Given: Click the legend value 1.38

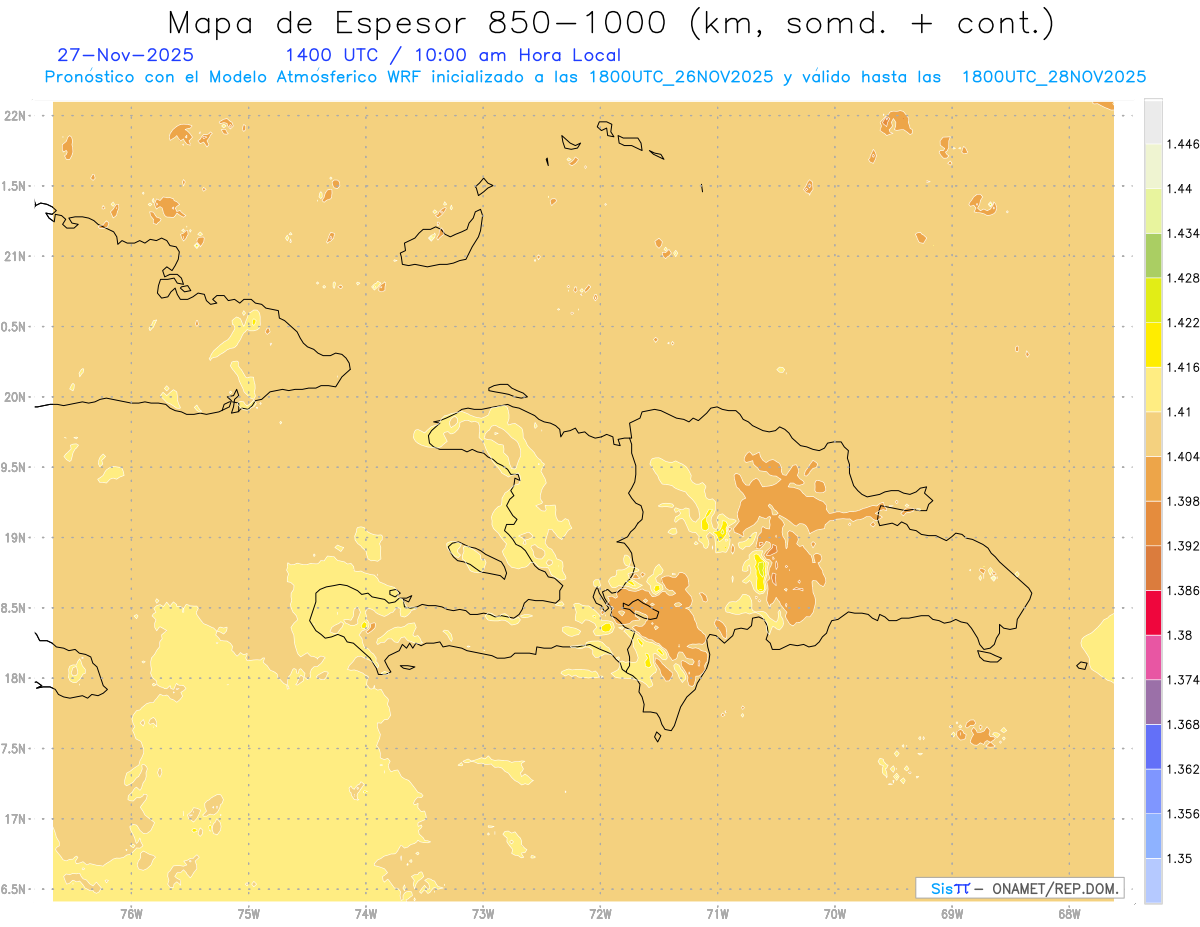Looking at the screenshot, I should coord(1179,635).
